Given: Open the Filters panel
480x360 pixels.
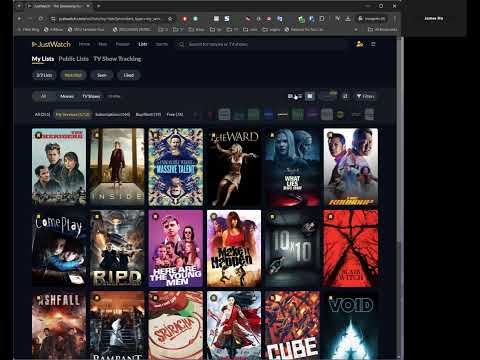Looking at the screenshot, I should 365,96.
